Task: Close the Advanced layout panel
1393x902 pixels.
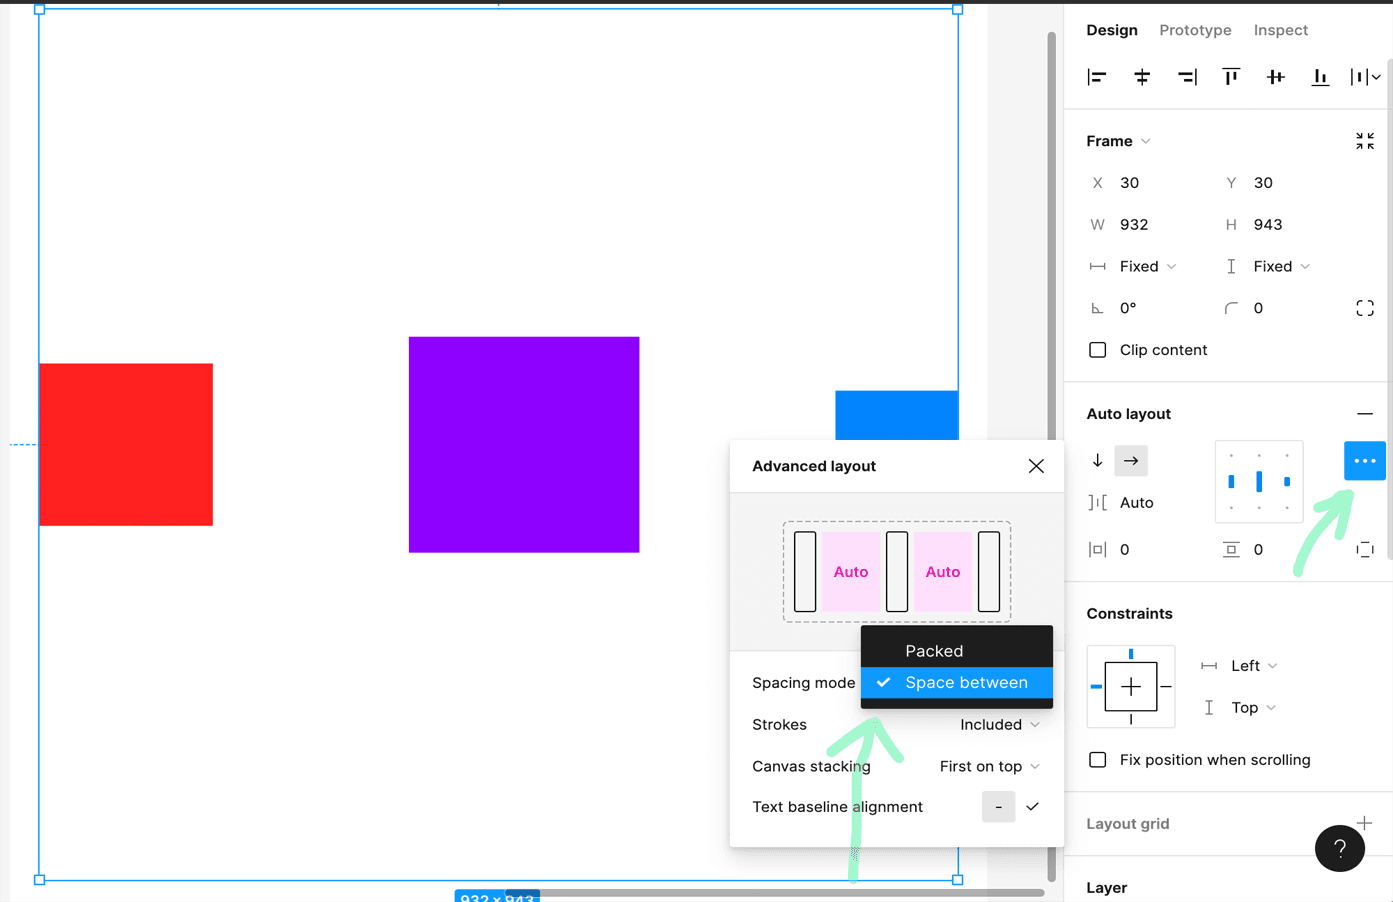Action: 1036,466
